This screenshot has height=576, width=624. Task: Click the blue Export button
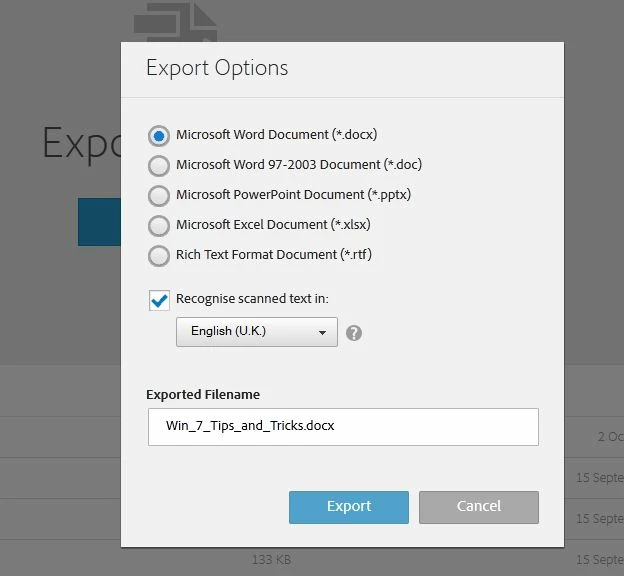coord(349,507)
